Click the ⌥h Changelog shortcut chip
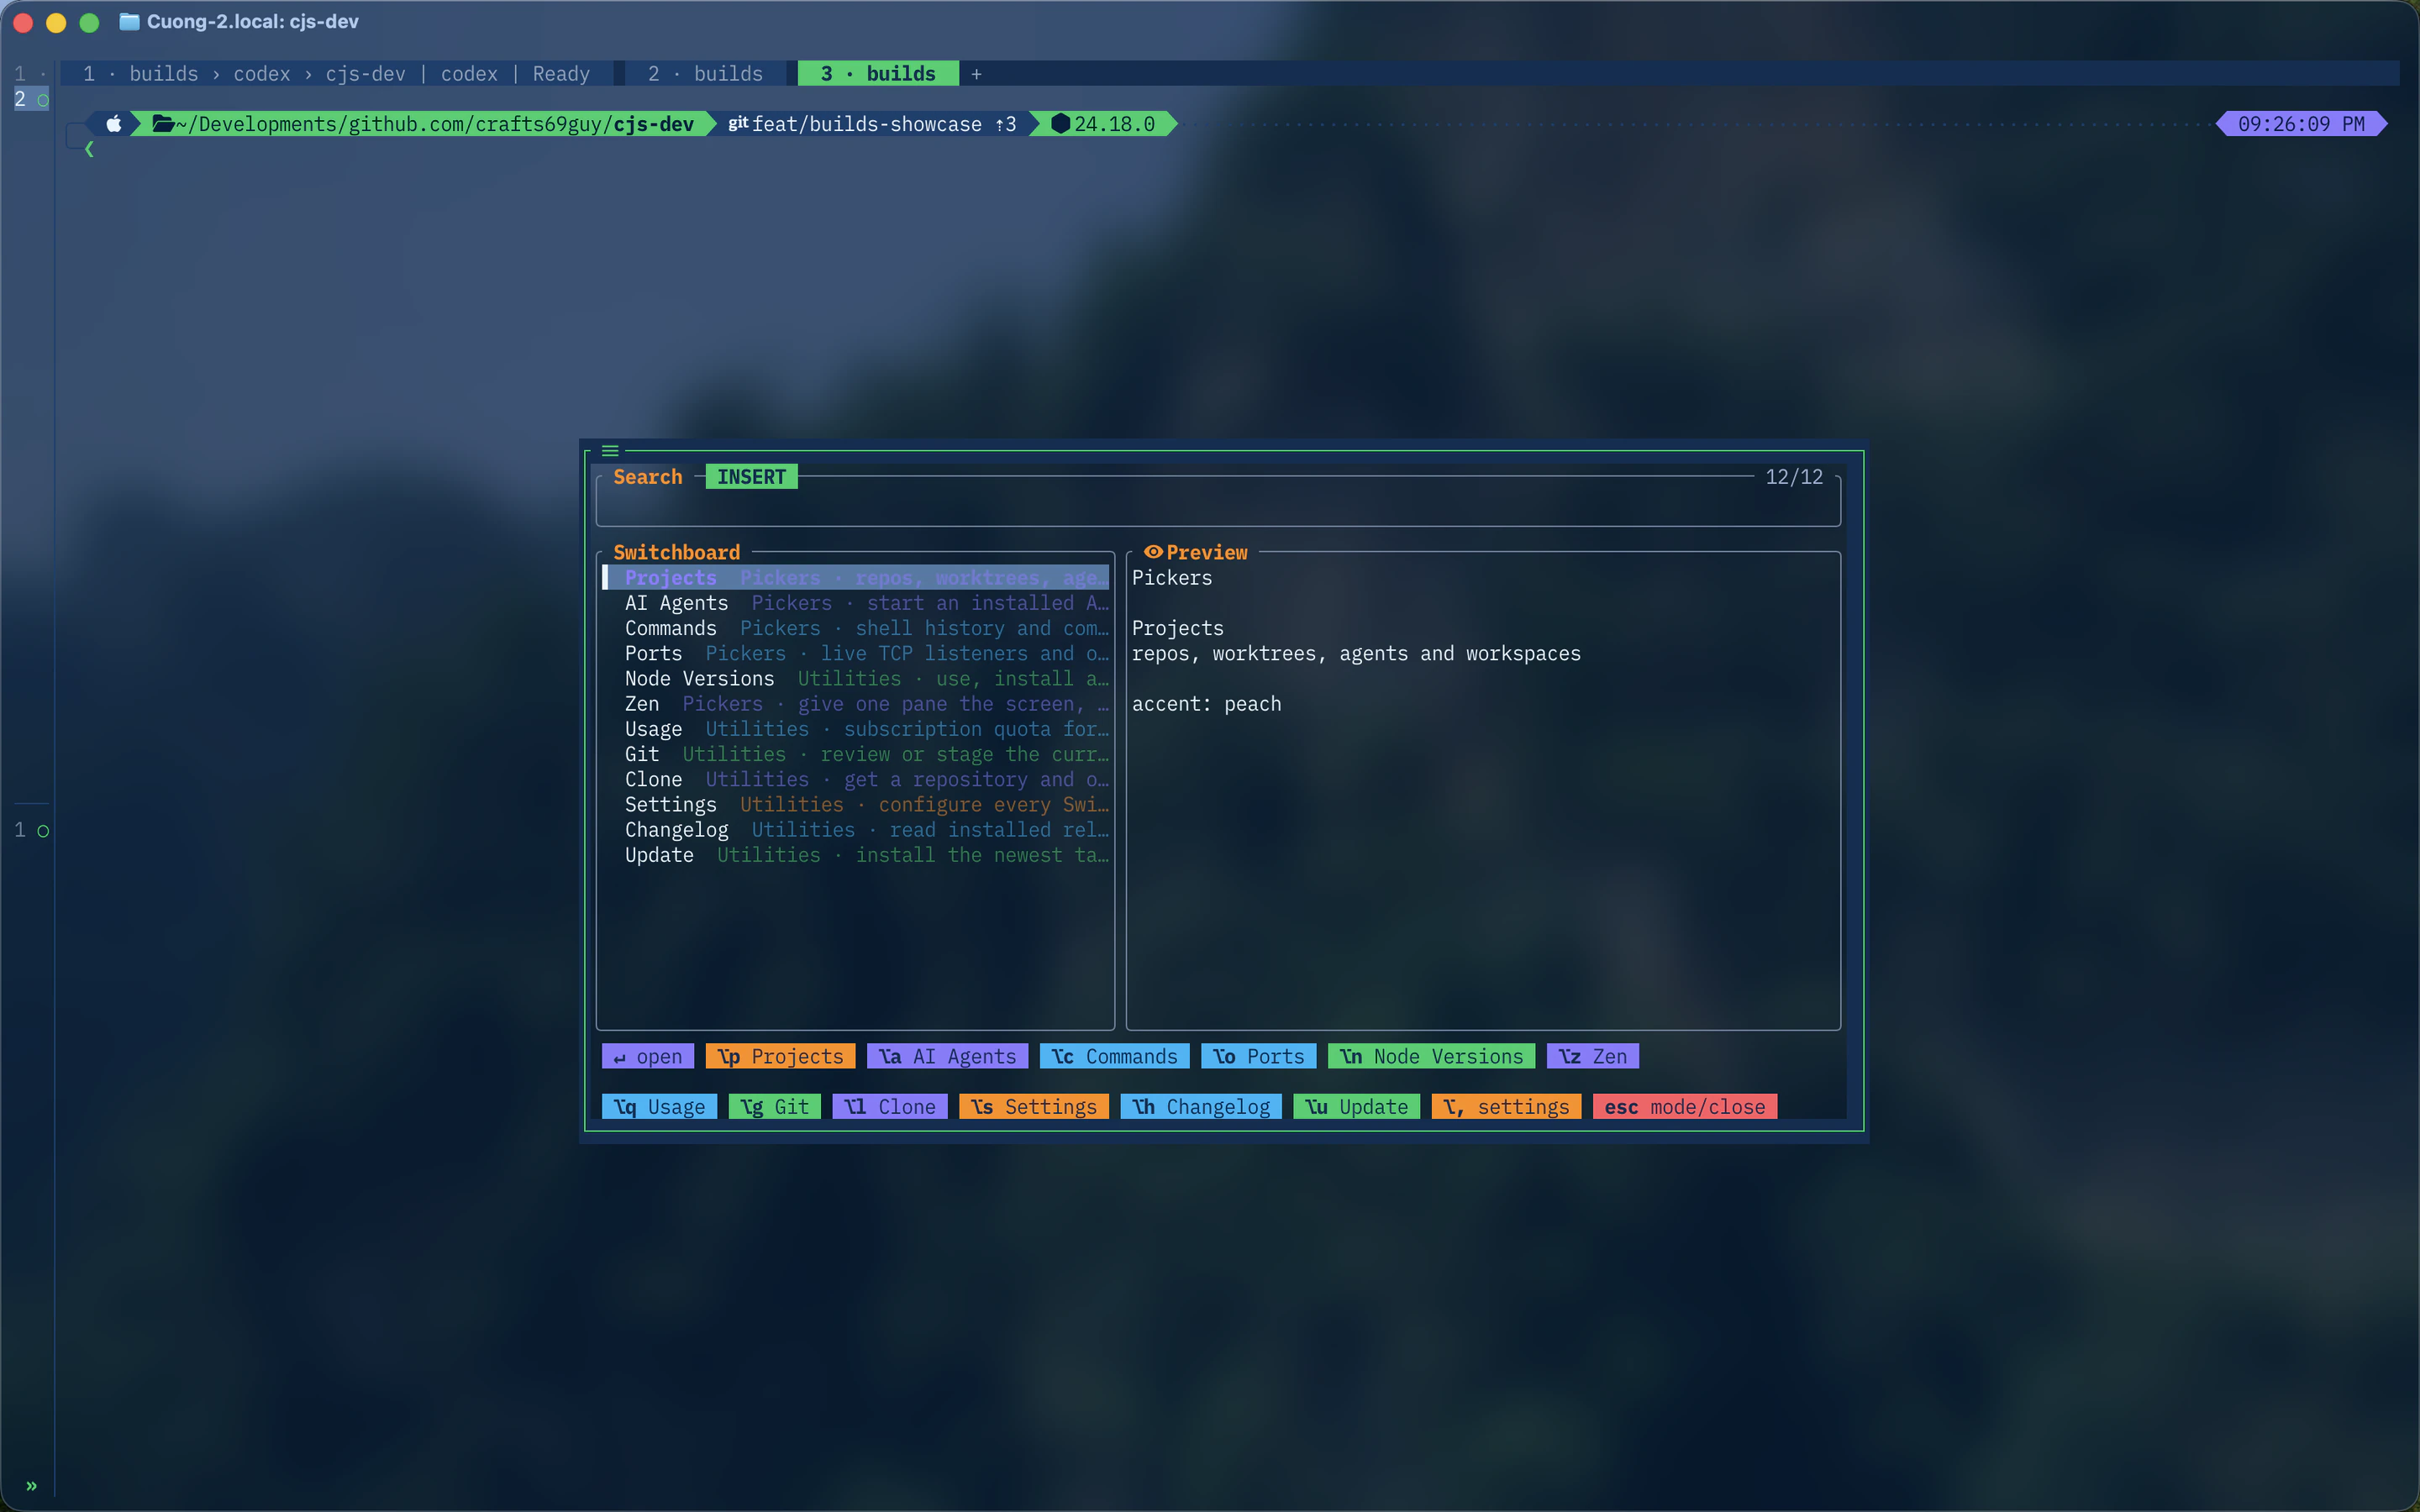 pos(1201,1107)
